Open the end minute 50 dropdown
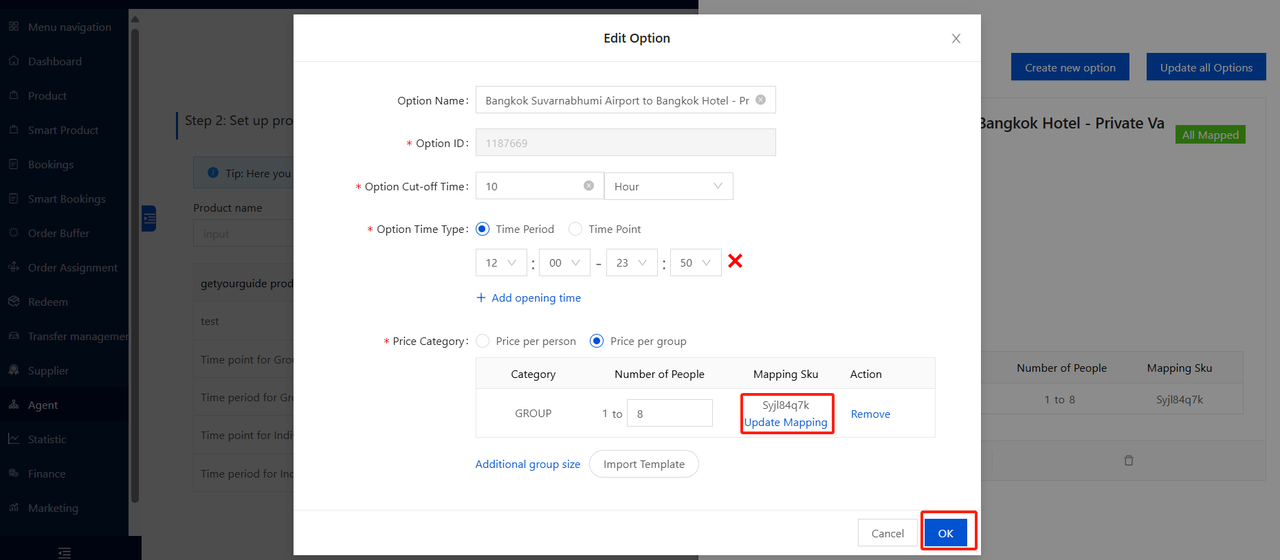 [695, 263]
